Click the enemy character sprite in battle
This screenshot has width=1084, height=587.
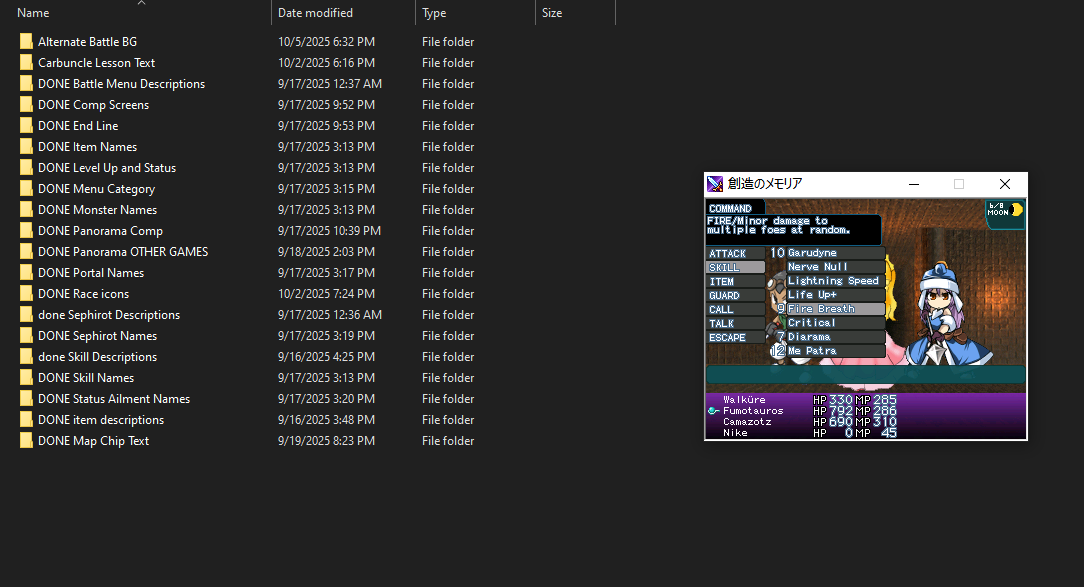948,313
